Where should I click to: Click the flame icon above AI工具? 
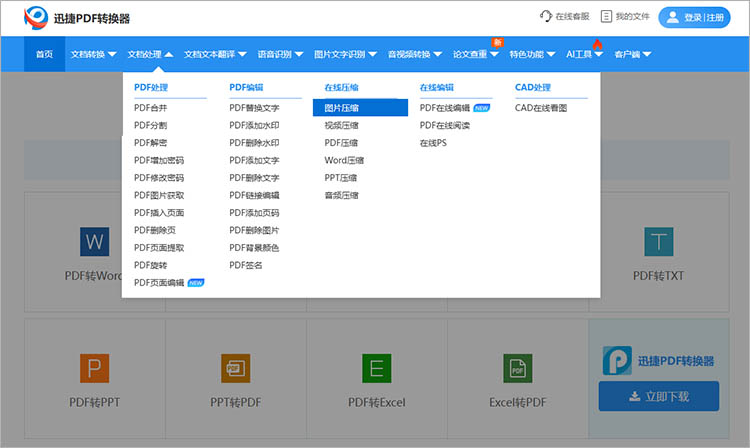(x=597, y=44)
